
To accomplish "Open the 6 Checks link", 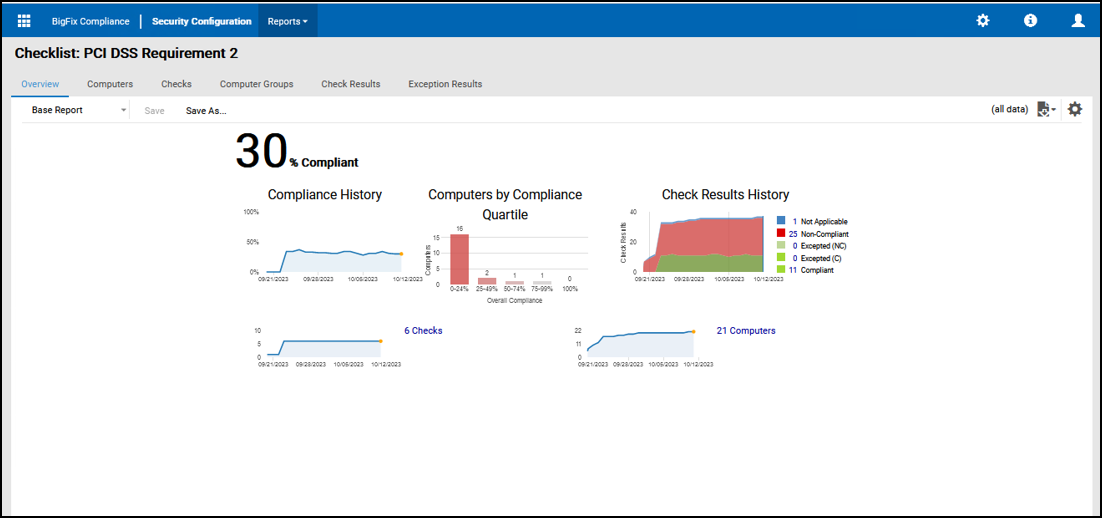I will tap(423, 331).
